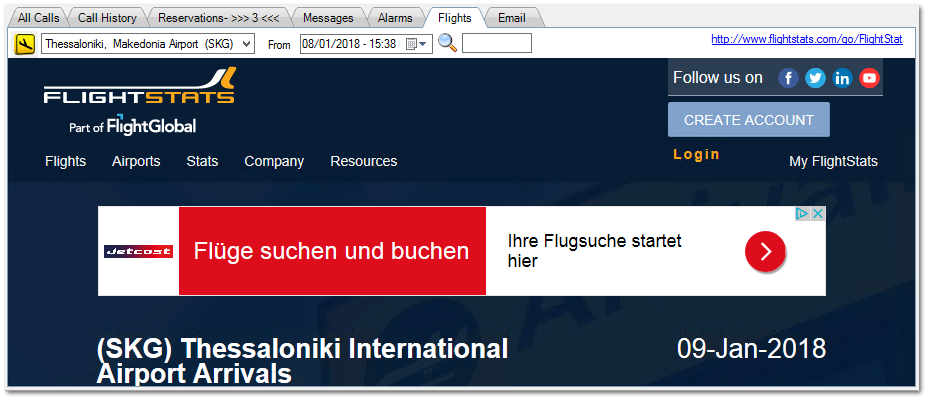
Task: Click the yellow airplane airport icon
Action: [26, 44]
